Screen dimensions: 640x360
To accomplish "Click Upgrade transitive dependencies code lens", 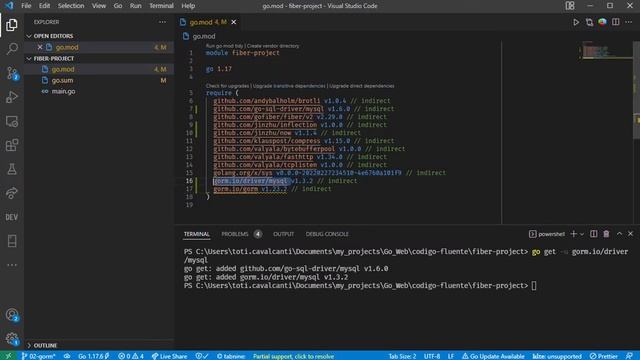I will pos(289,86).
